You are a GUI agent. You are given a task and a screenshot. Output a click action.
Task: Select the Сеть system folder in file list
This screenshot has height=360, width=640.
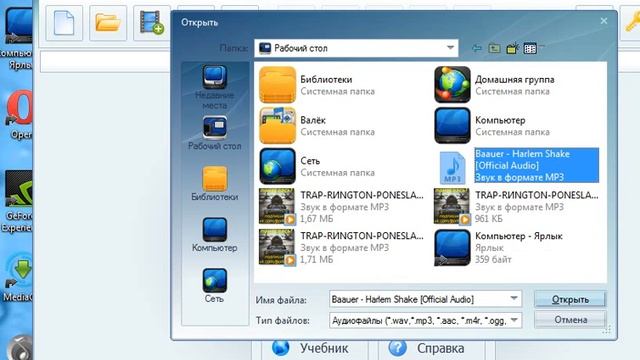pyautogui.click(x=278, y=166)
